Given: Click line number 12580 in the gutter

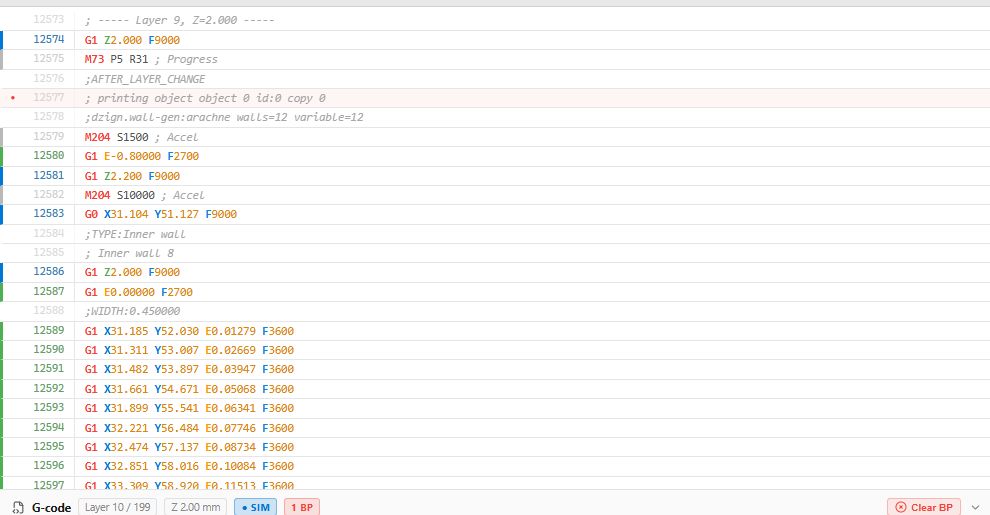Looking at the screenshot, I should coord(49,155).
